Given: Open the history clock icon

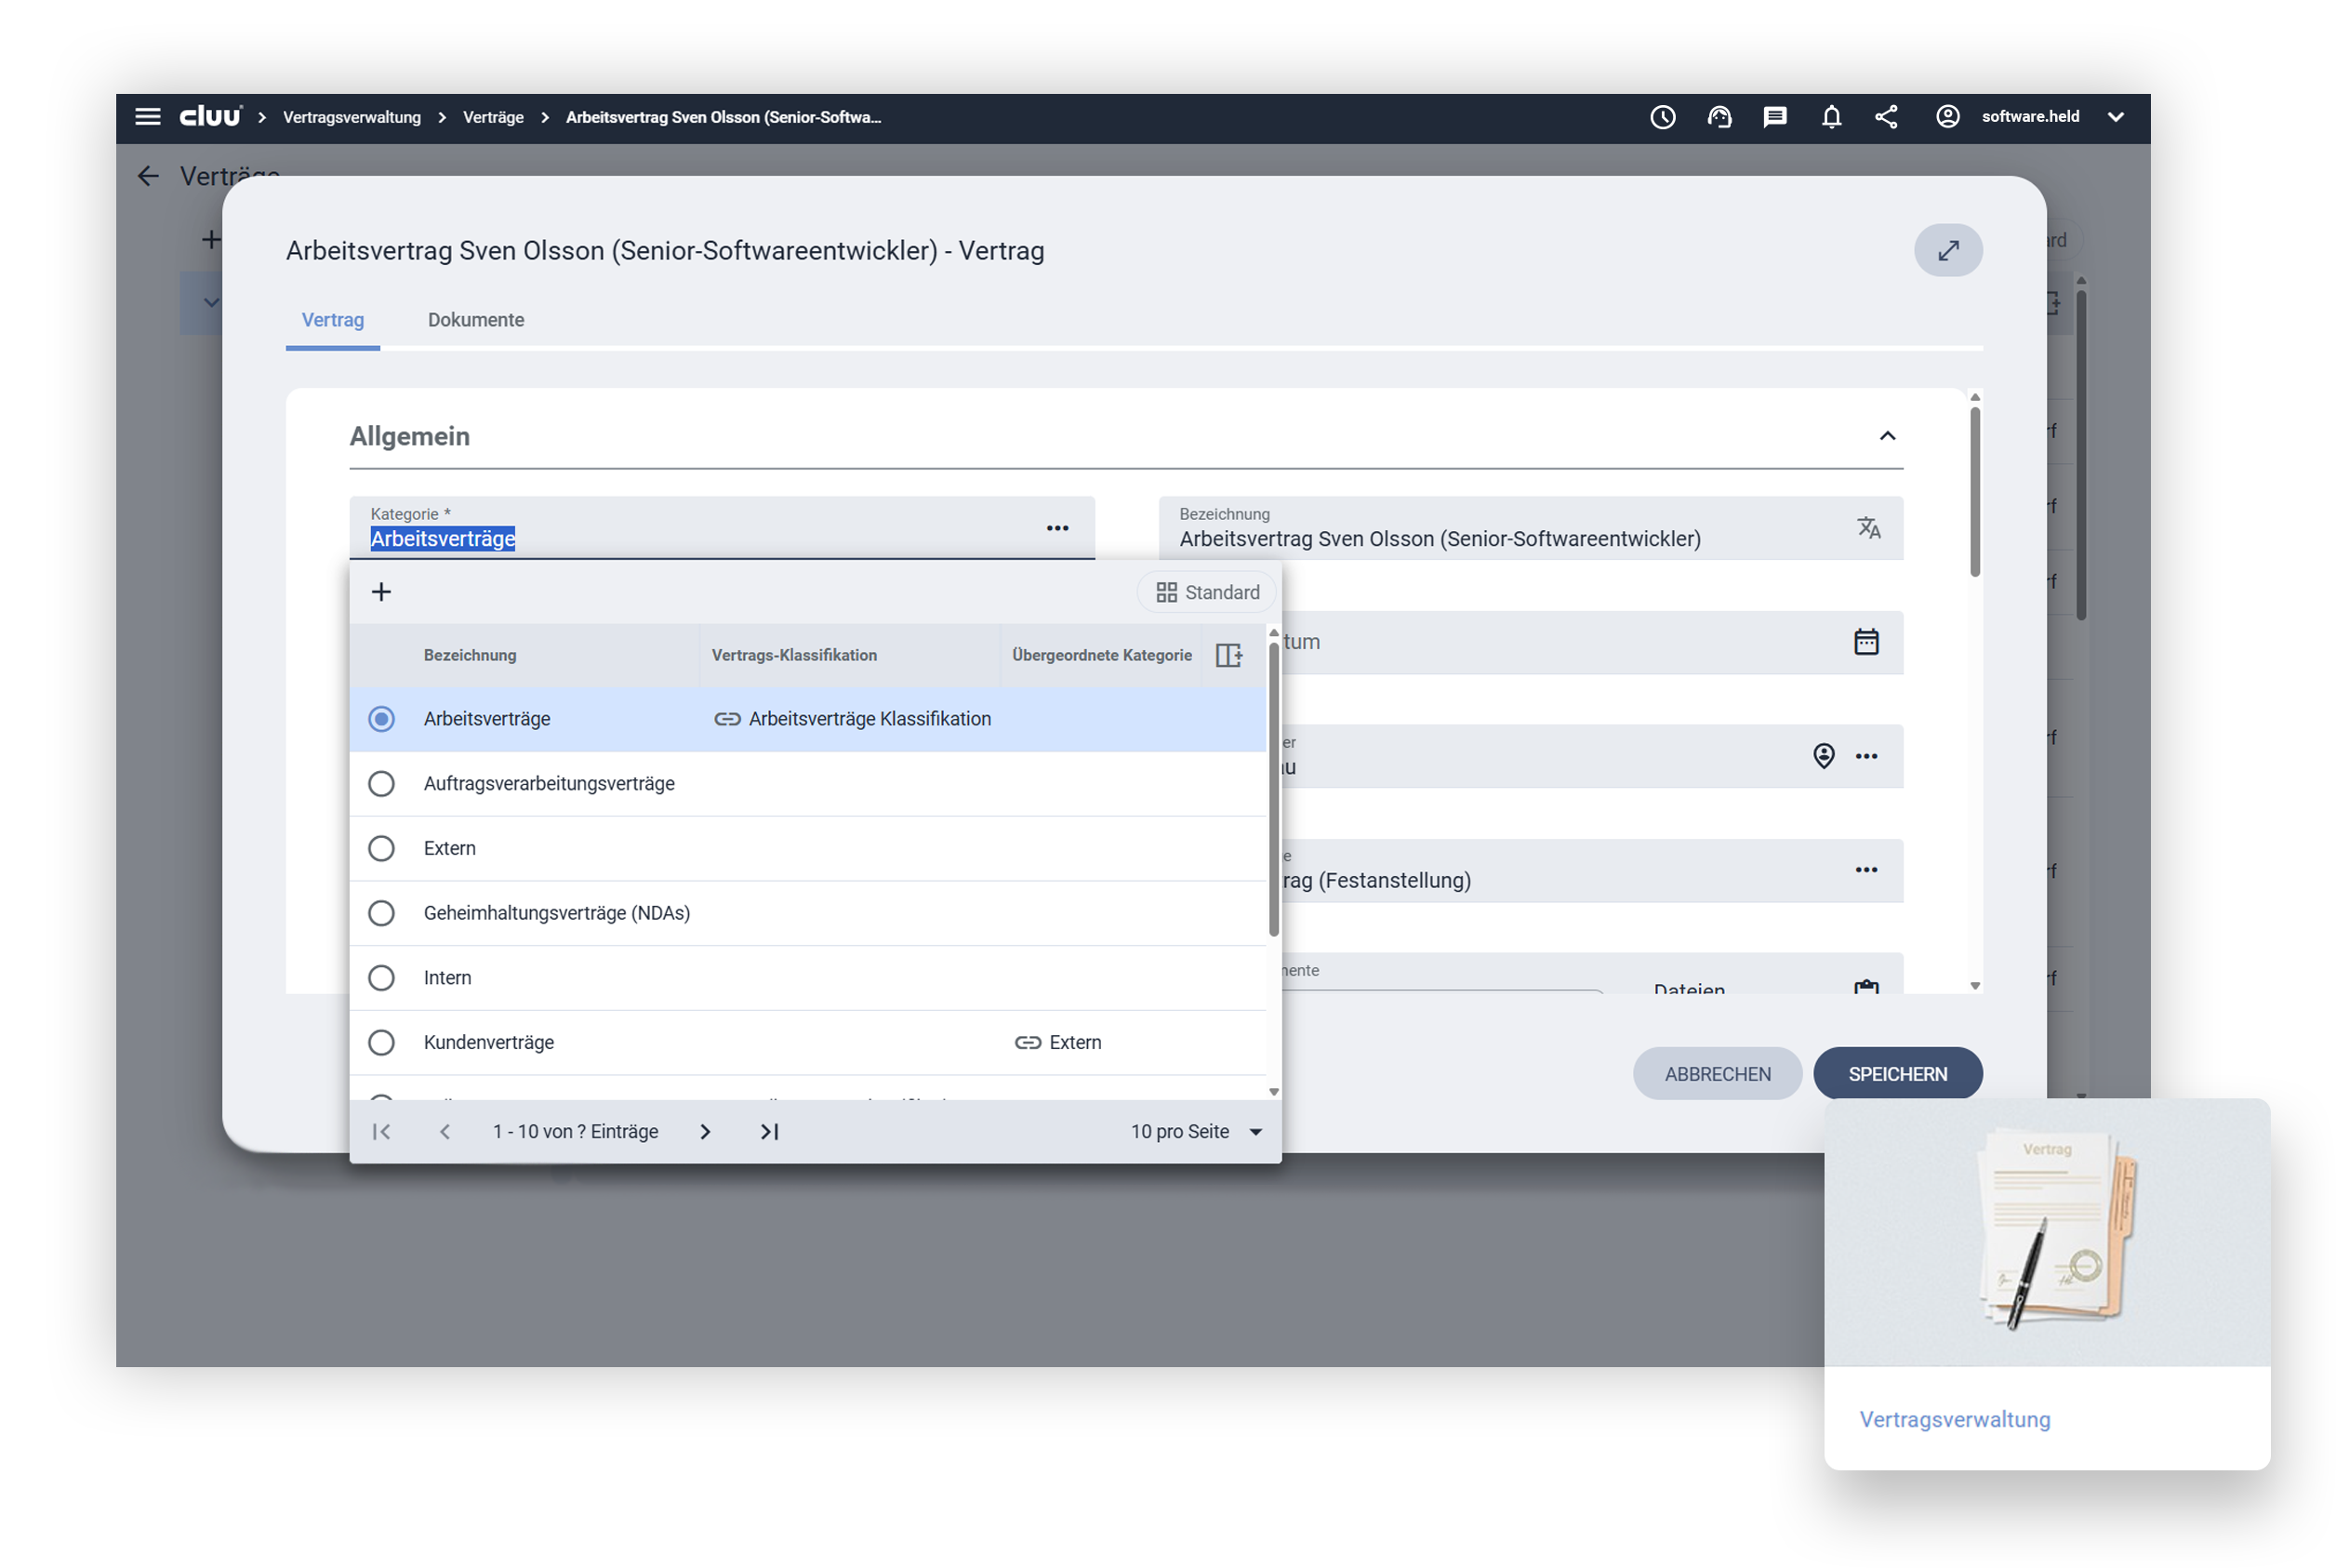Looking at the screenshot, I should [1662, 117].
